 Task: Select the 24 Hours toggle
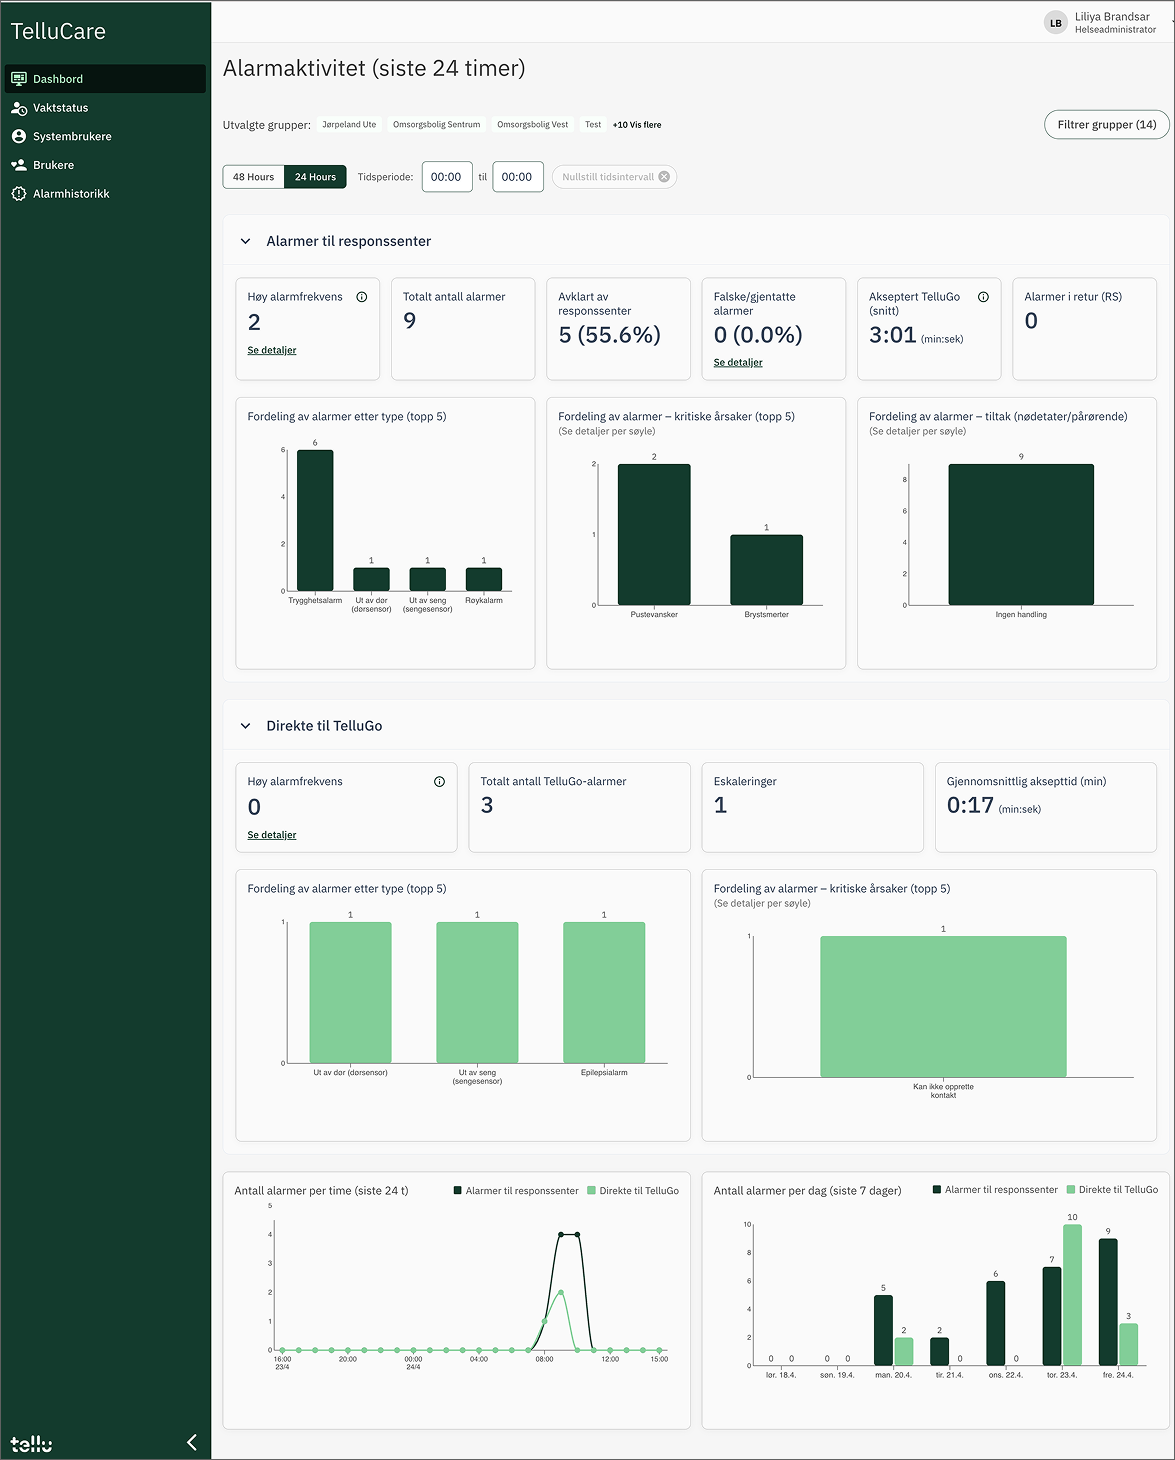coord(315,177)
